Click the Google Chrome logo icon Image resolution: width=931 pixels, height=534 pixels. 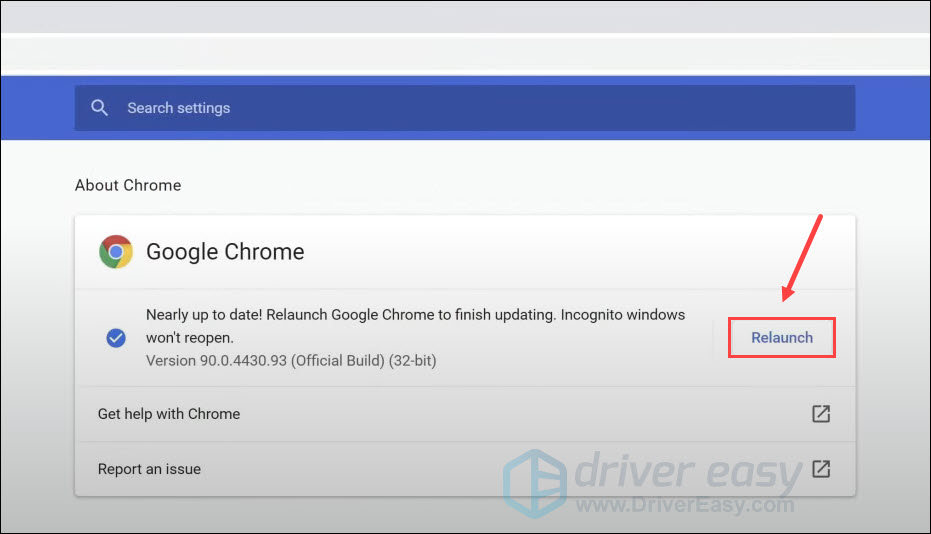[x=116, y=252]
